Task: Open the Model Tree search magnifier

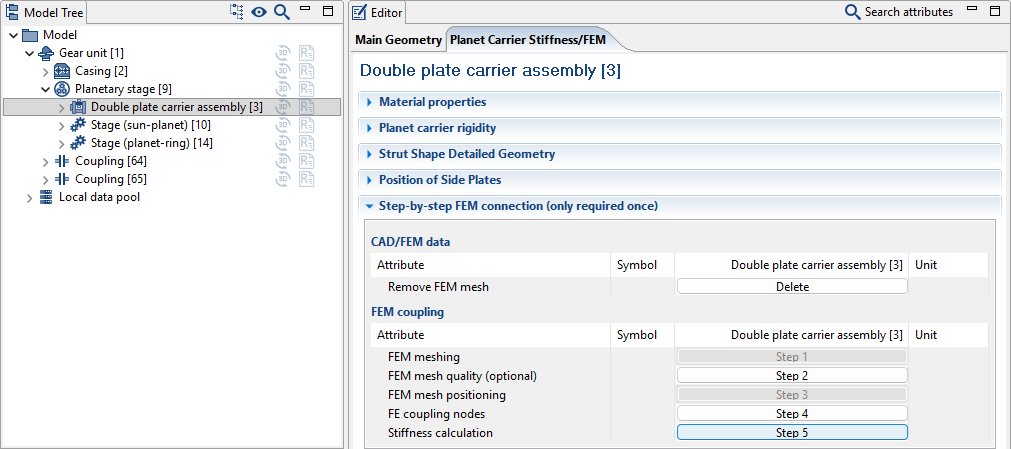Action: tap(282, 12)
